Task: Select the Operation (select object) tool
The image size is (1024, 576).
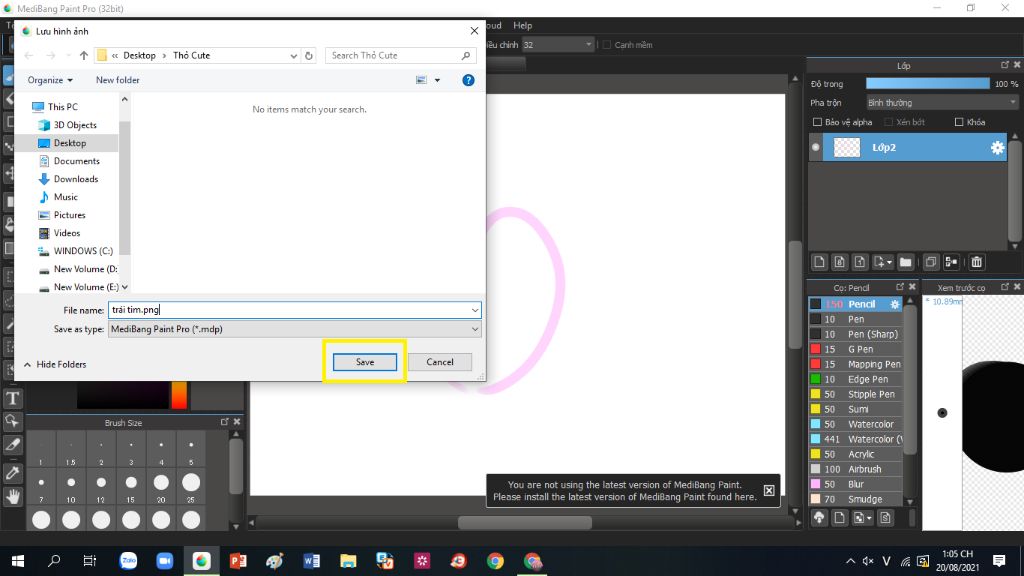Action: click(x=12, y=421)
